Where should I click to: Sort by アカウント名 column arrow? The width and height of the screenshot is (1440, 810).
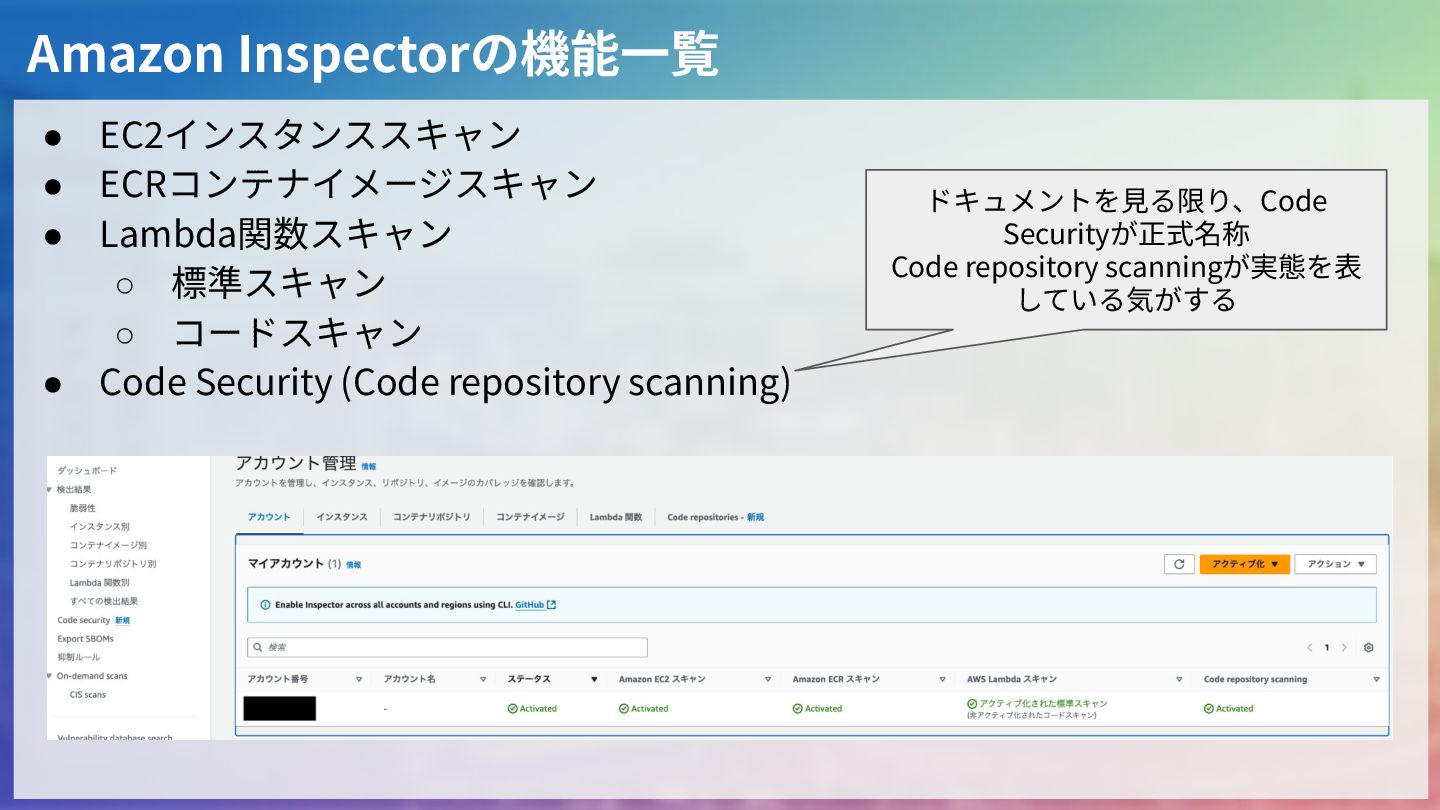(483, 679)
